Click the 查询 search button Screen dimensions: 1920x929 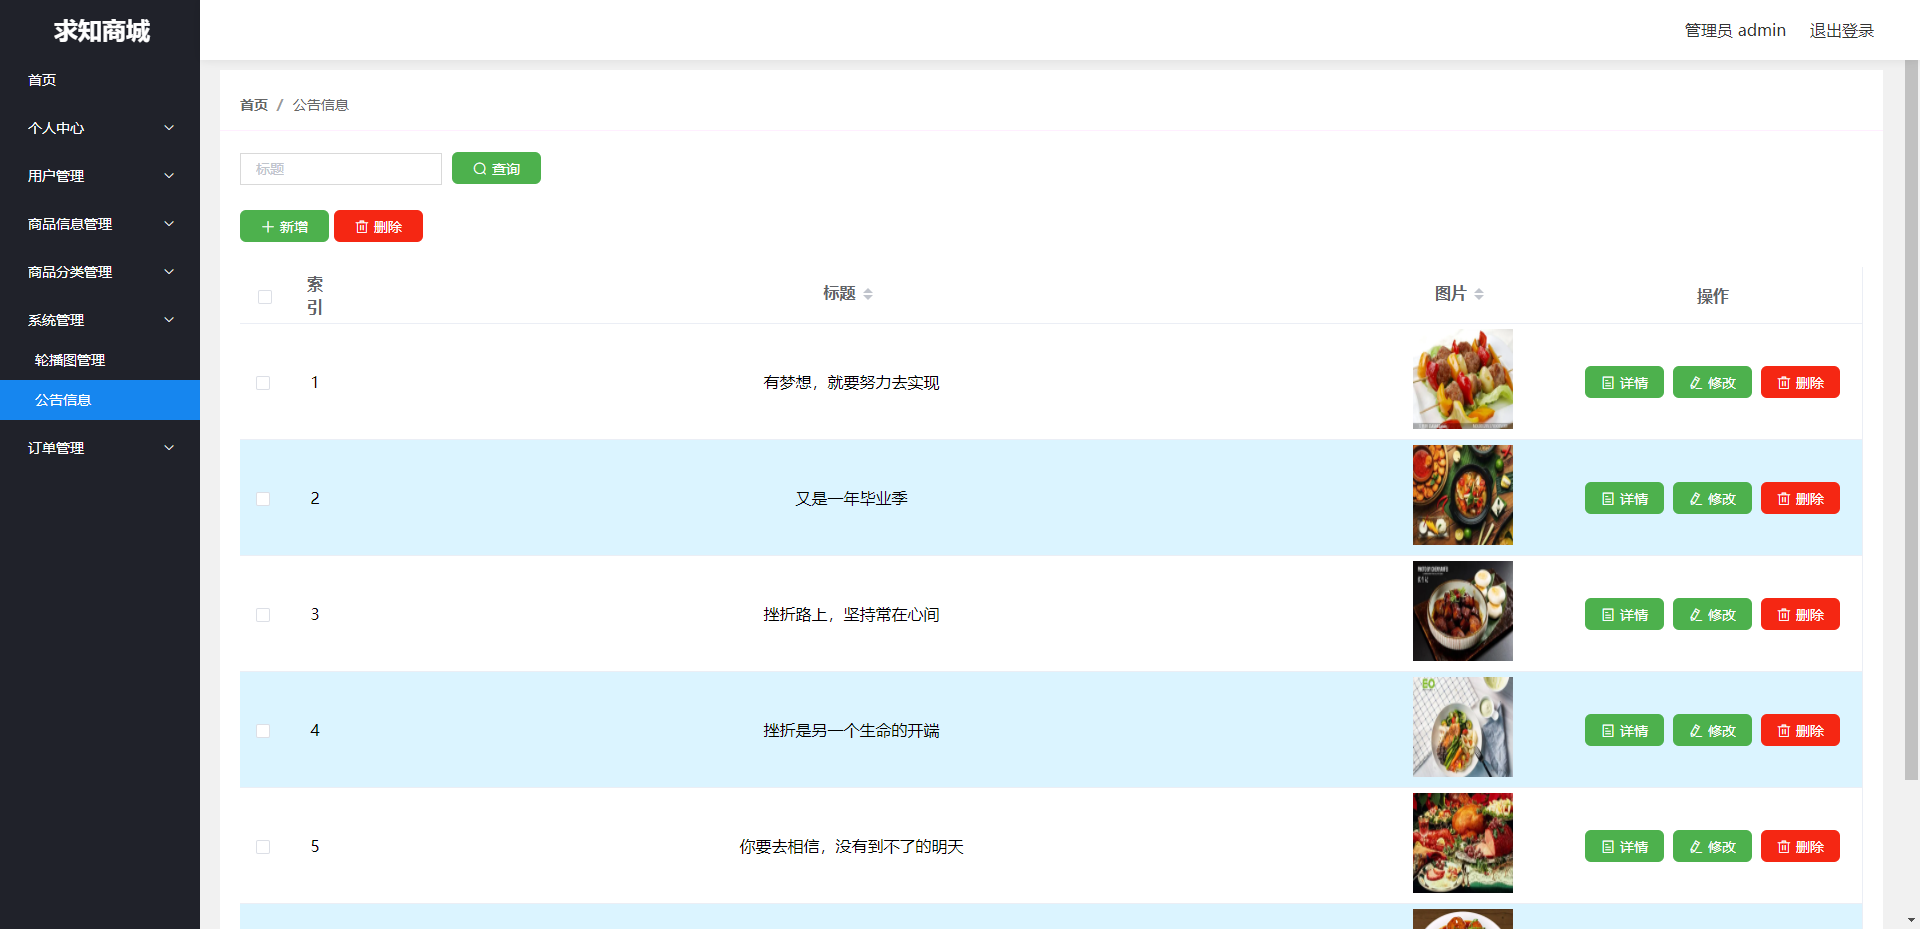click(496, 168)
